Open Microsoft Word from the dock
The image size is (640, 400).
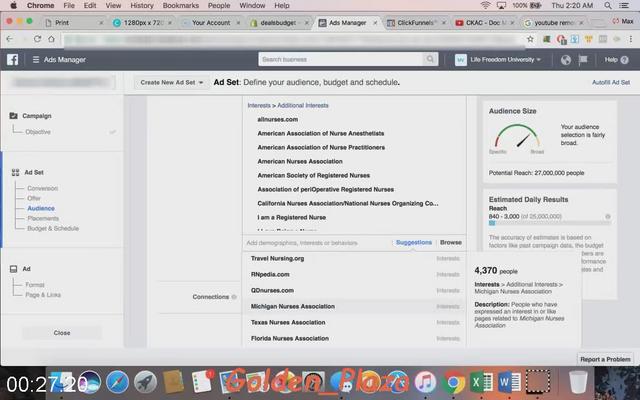coord(509,382)
